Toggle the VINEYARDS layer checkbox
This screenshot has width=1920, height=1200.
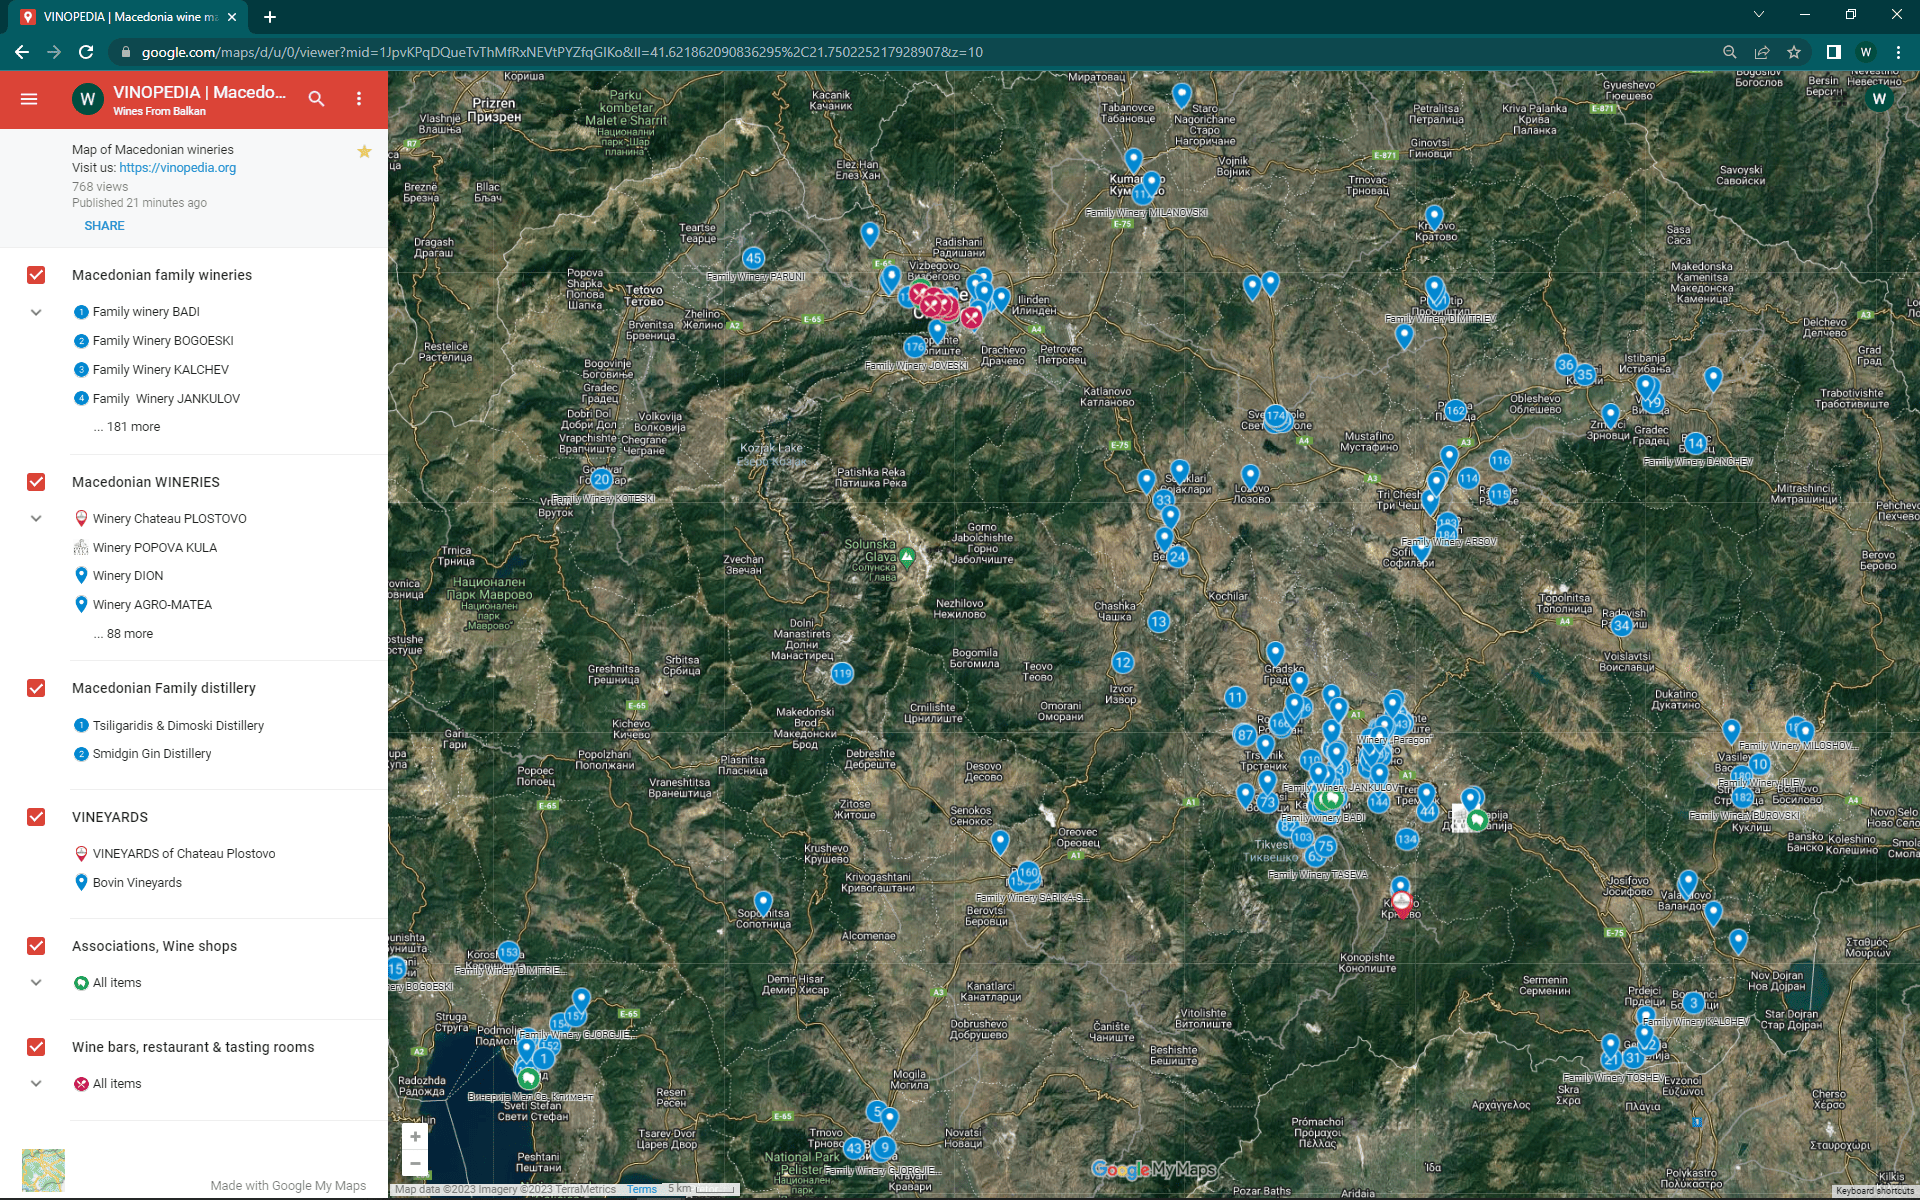pos(36,817)
